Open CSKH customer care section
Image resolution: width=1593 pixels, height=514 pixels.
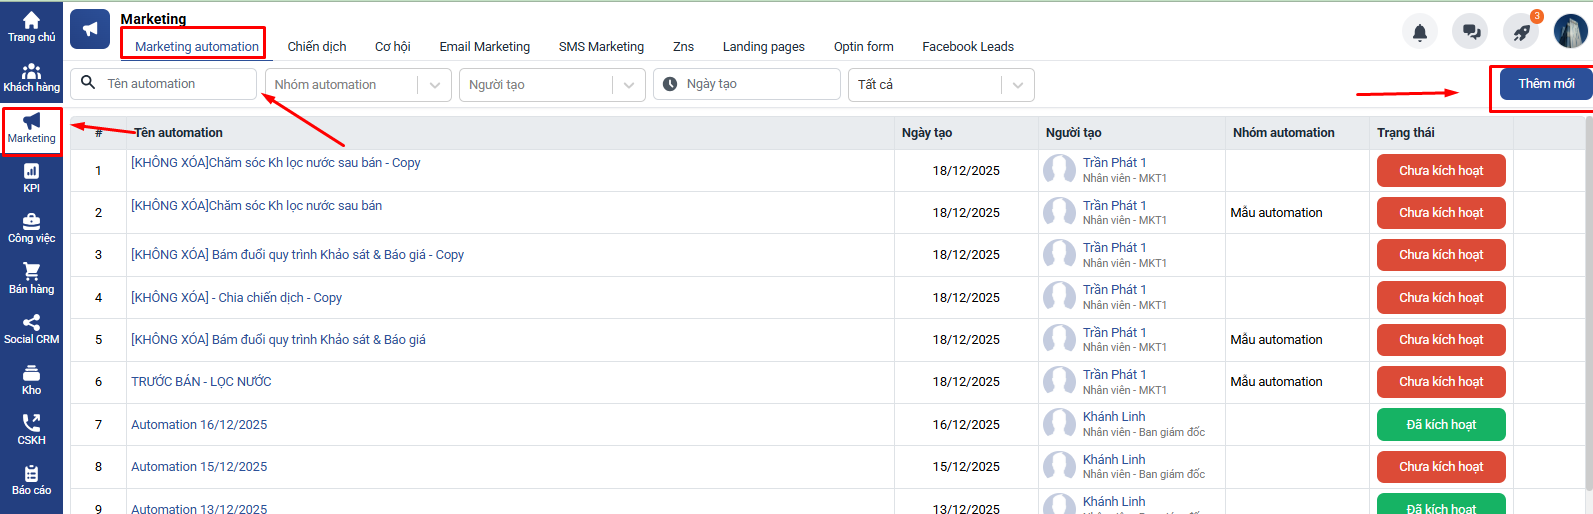[x=31, y=430]
